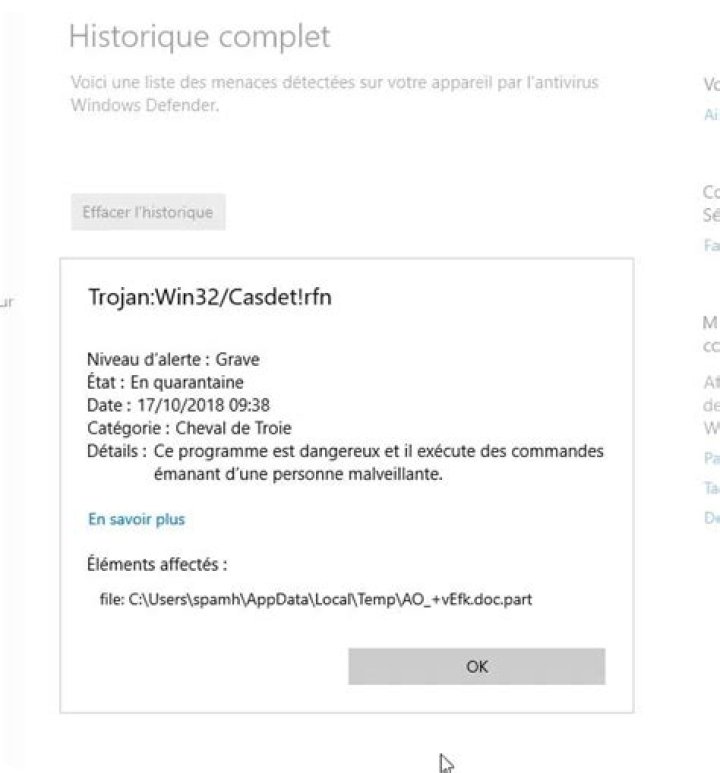Image resolution: width=720 pixels, height=773 pixels.
Task: Click the cut-off 'Vo' heading at right
Action: click(x=710, y=85)
